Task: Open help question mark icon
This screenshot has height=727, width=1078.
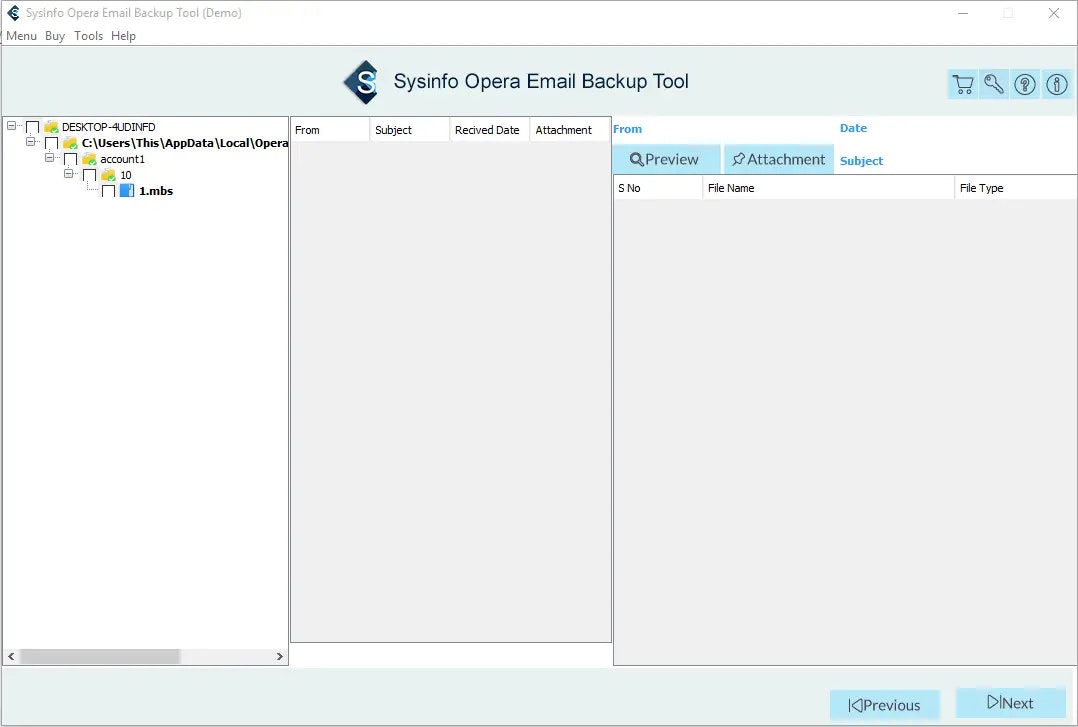Action: (1025, 85)
